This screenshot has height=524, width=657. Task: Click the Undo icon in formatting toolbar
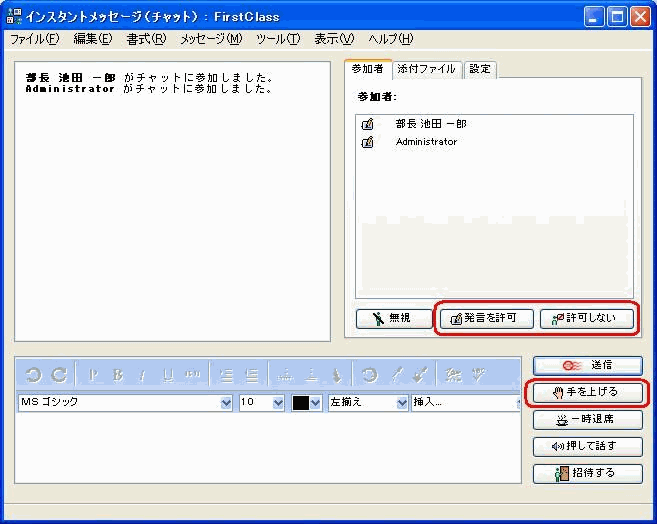point(33,375)
